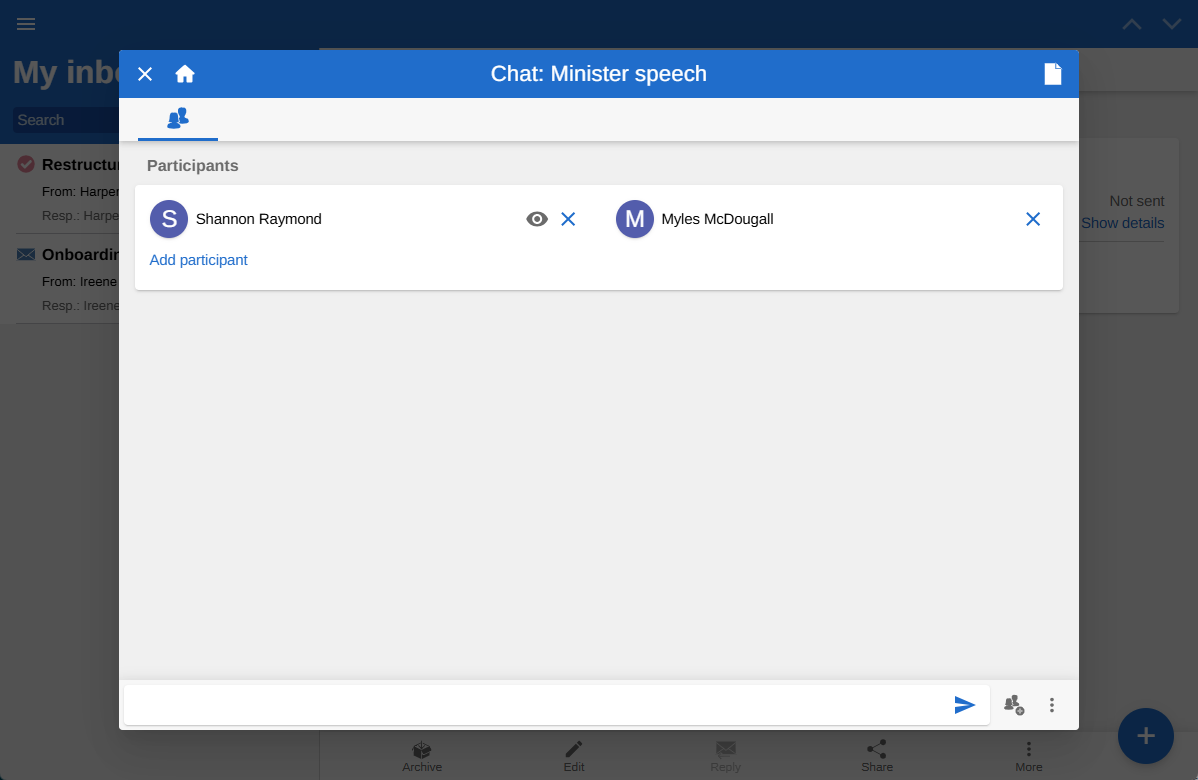Send the chat message
This screenshot has width=1198, height=780.
(965, 704)
